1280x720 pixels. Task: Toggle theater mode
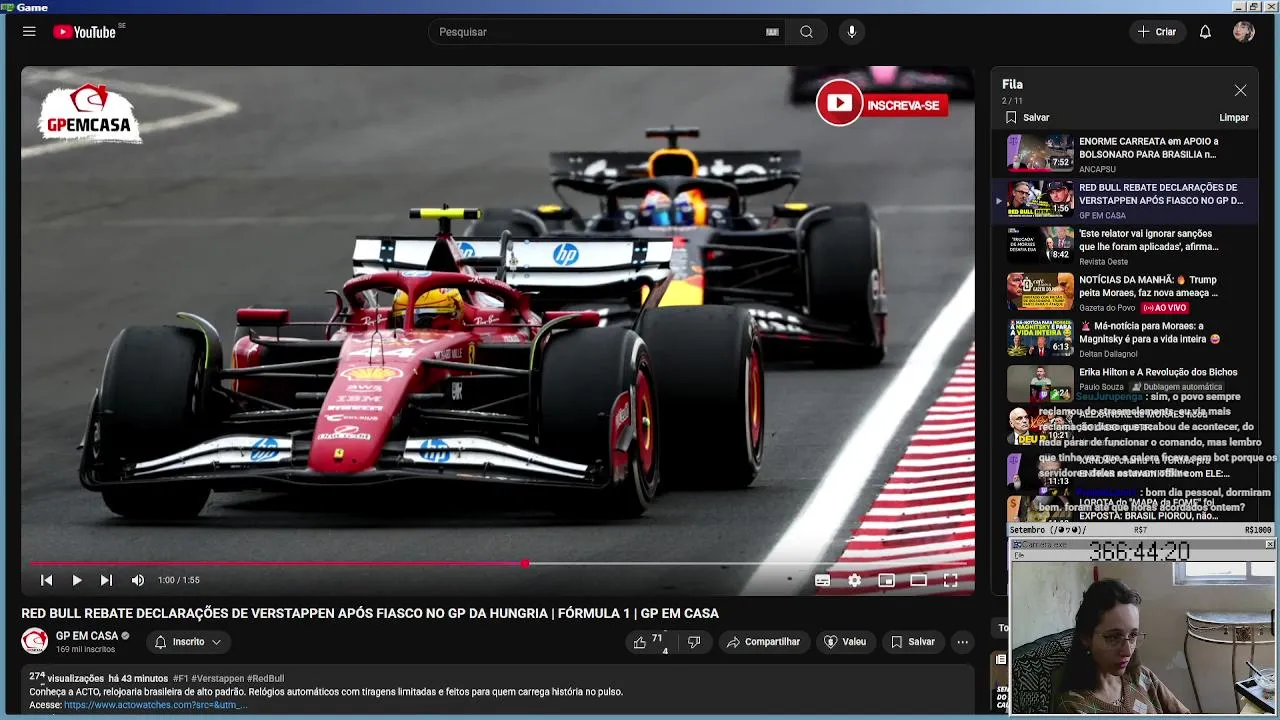[x=918, y=580]
